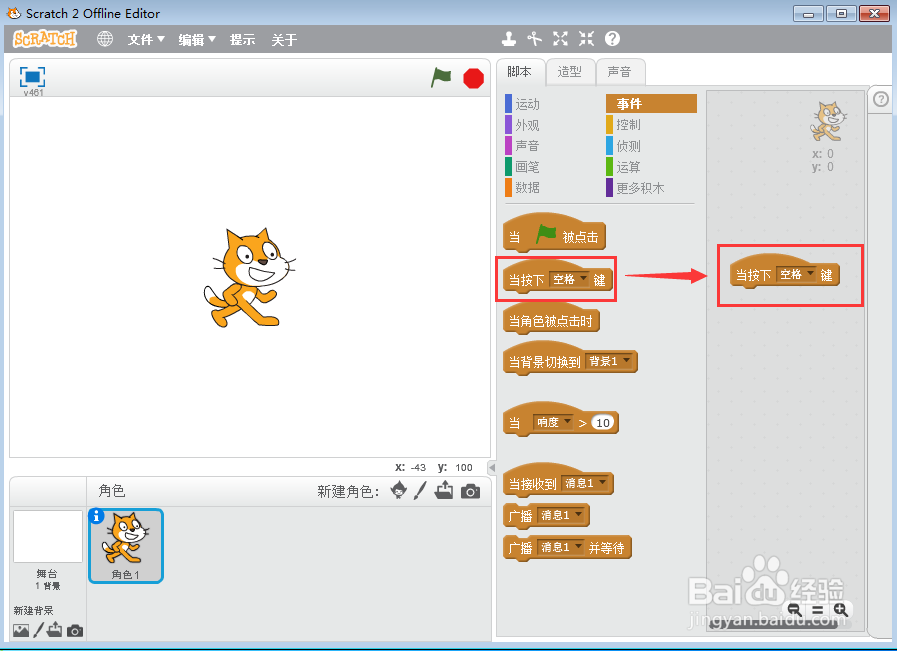Zoom in the scripts area
Screen dimensions: 897x651
pos(840,610)
